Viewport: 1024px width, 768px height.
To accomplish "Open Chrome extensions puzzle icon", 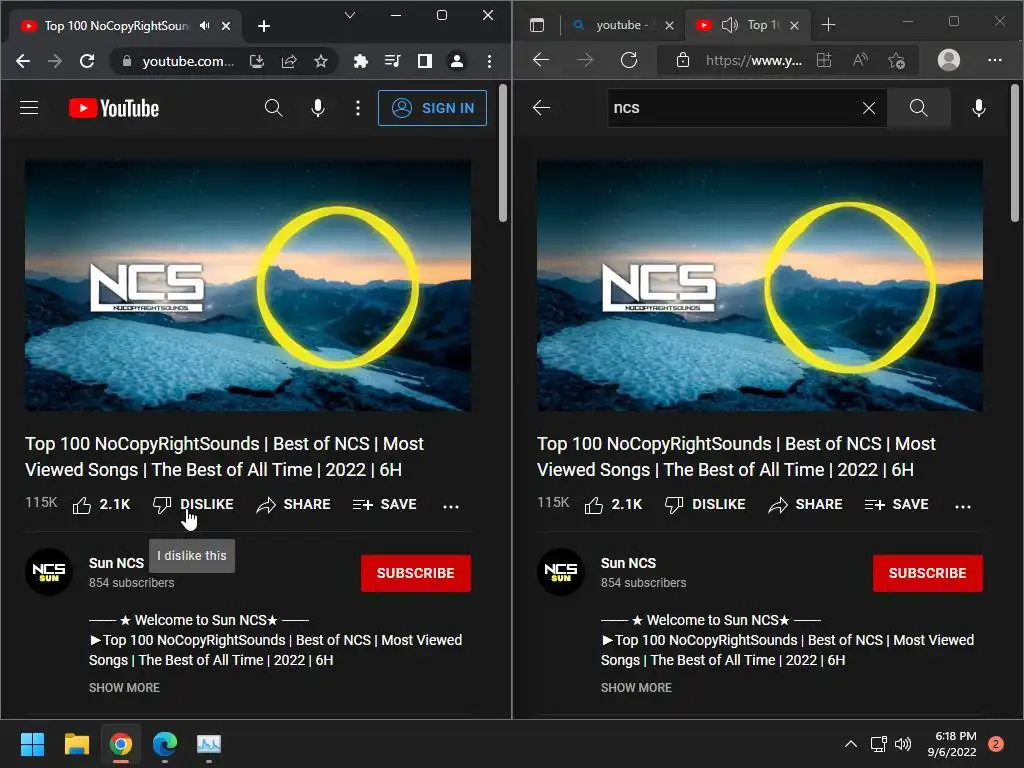I will (x=360, y=61).
